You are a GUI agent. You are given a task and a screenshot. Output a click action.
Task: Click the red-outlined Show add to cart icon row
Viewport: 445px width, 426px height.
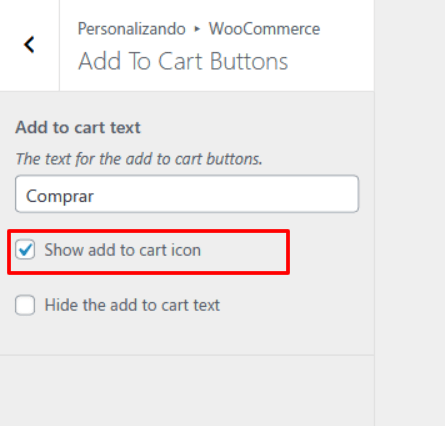148,252
